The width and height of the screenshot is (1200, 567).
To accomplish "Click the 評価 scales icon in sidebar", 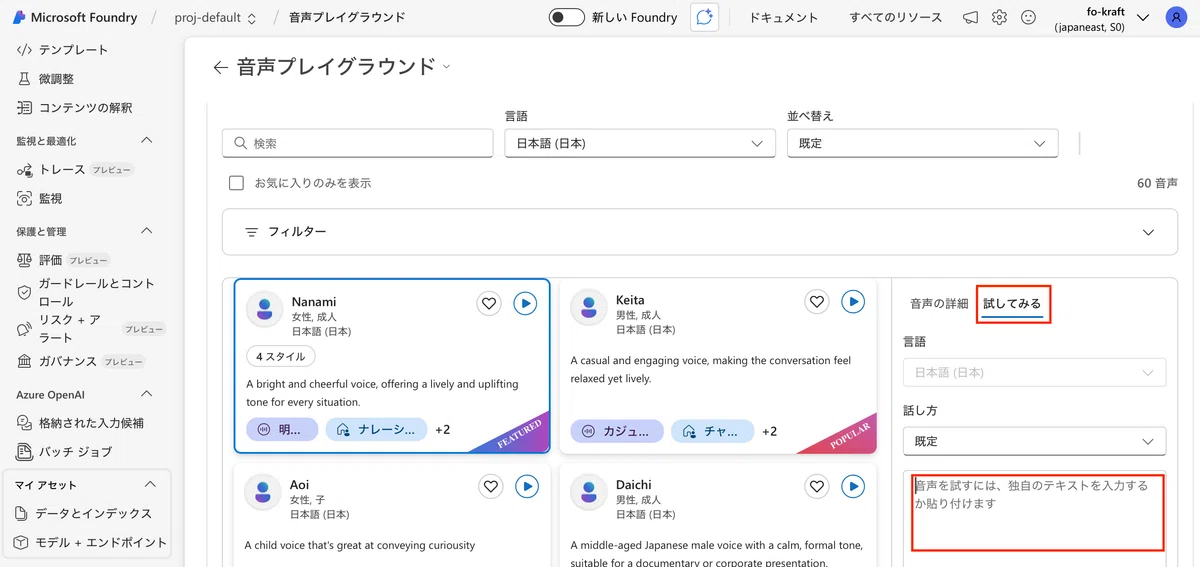I will point(25,260).
